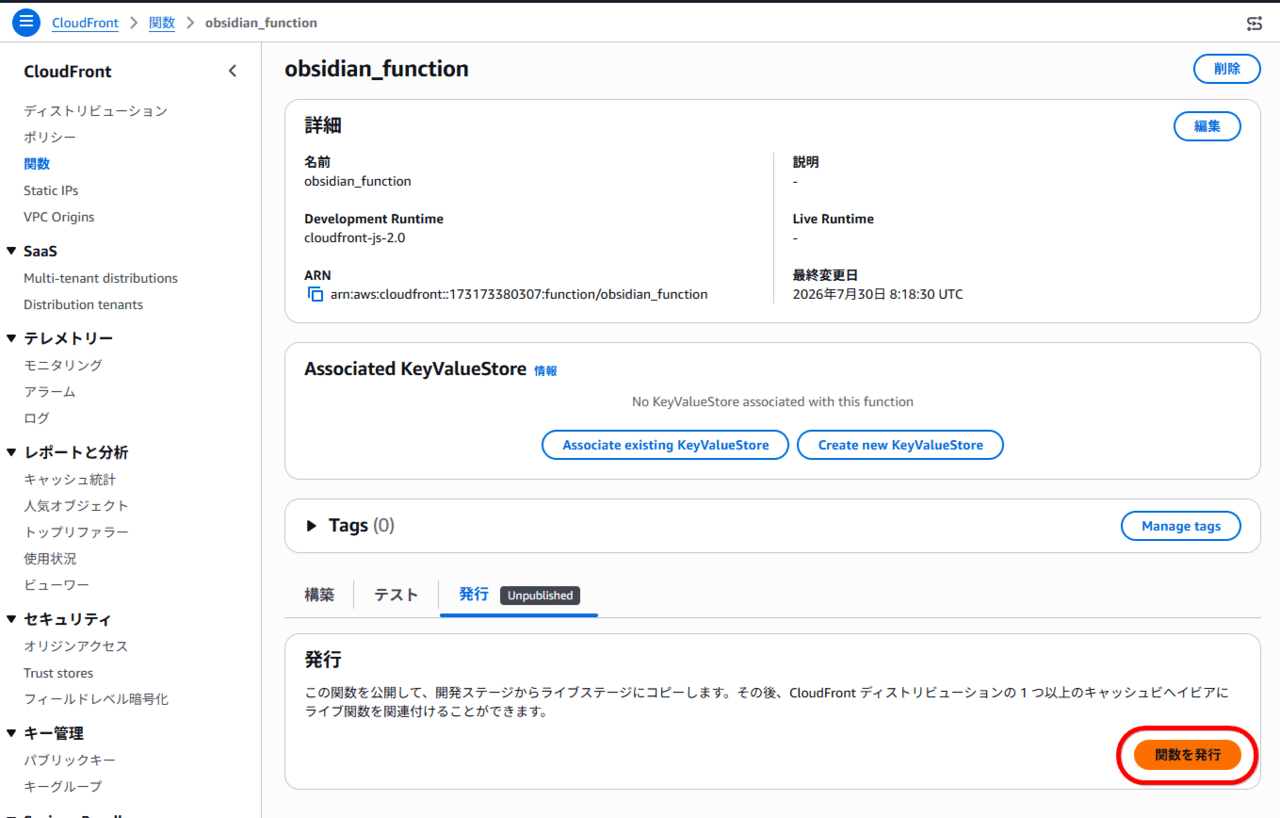This screenshot has height=818, width=1280.
Task: Collapse the テレメトリー section
Action: coord(11,338)
